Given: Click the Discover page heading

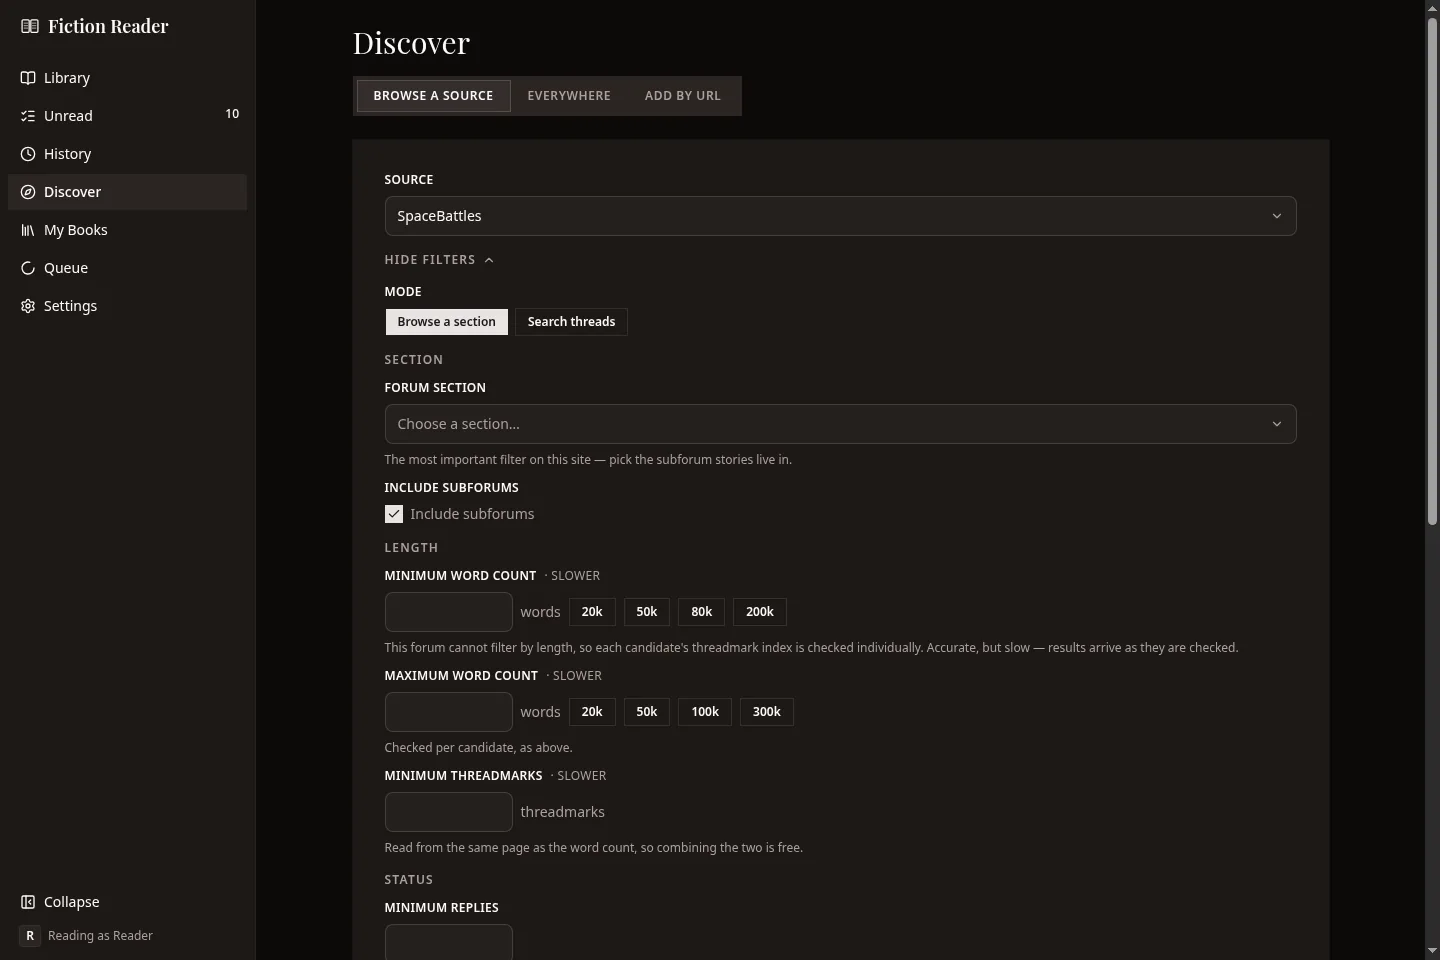Looking at the screenshot, I should [x=411, y=43].
